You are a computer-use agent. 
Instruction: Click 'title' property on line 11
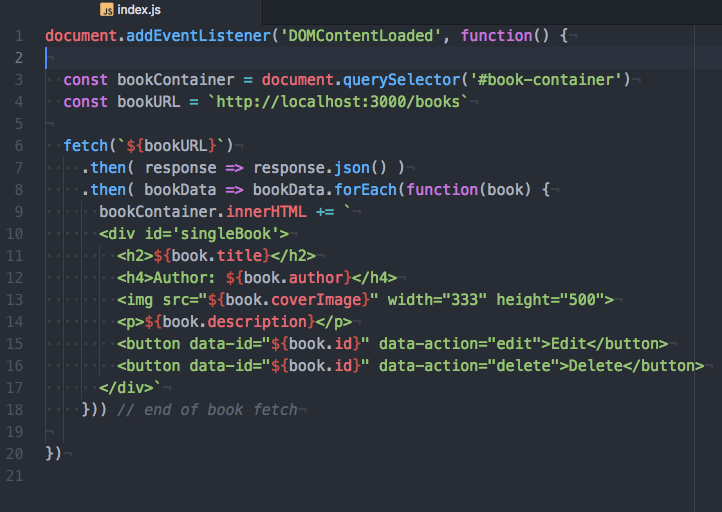coord(239,256)
